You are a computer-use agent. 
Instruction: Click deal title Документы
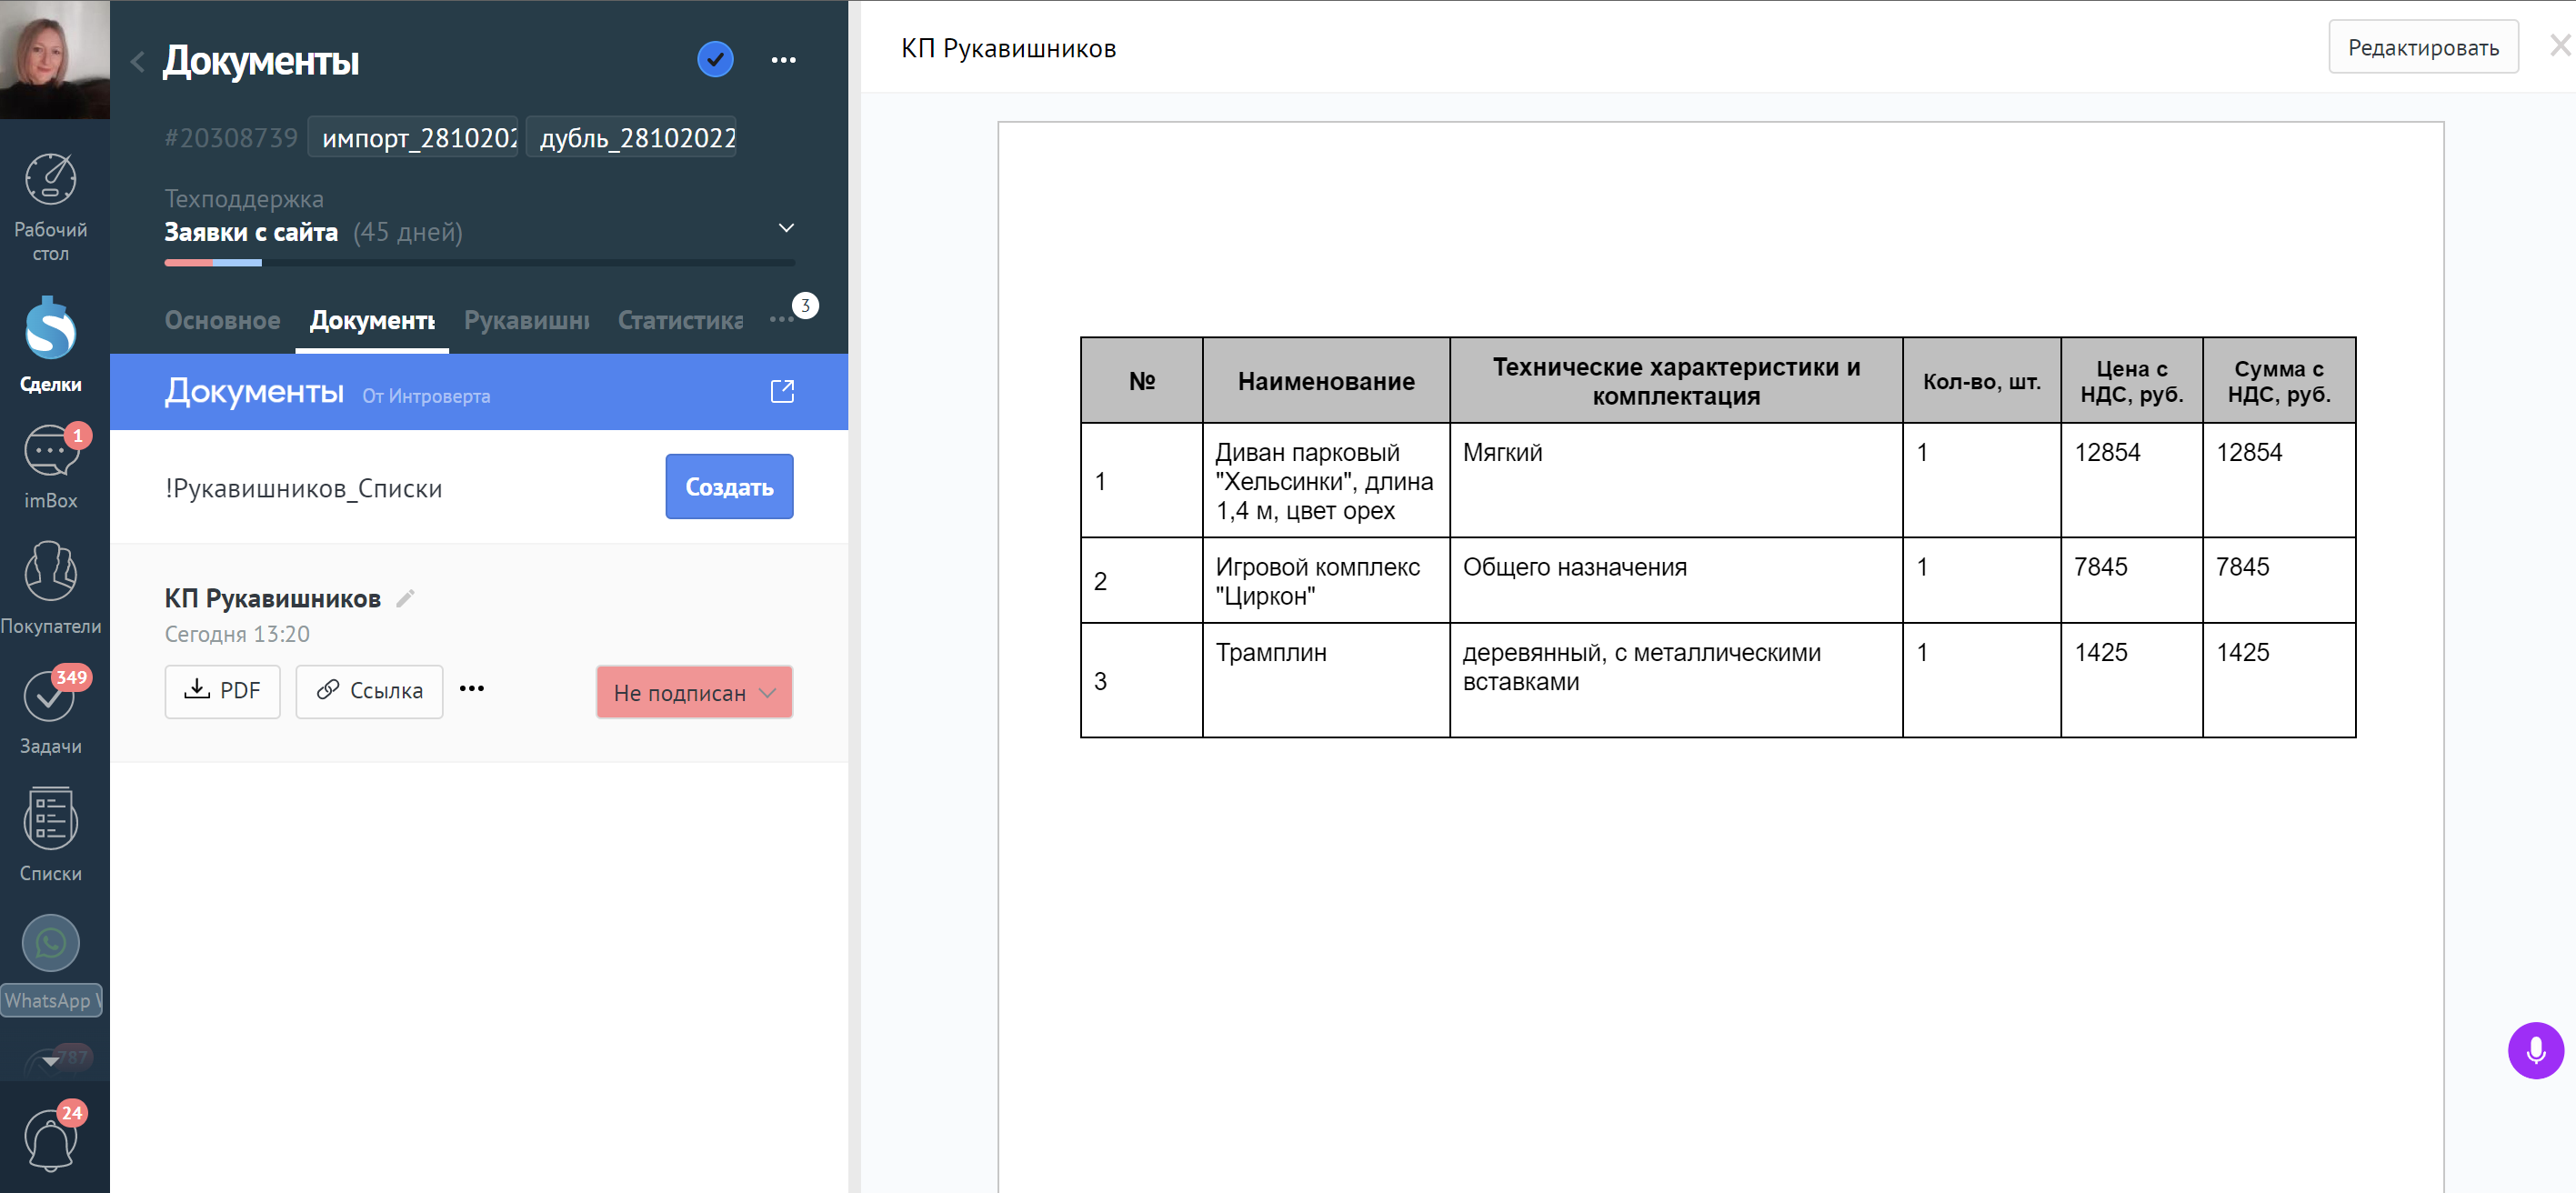(x=260, y=60)
